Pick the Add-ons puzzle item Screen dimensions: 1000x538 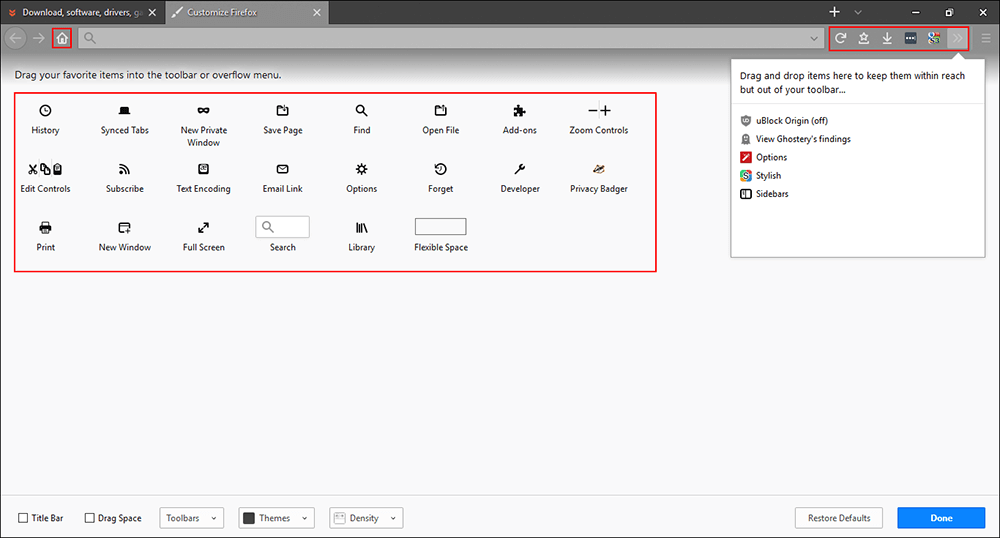(x=520, y=120)
